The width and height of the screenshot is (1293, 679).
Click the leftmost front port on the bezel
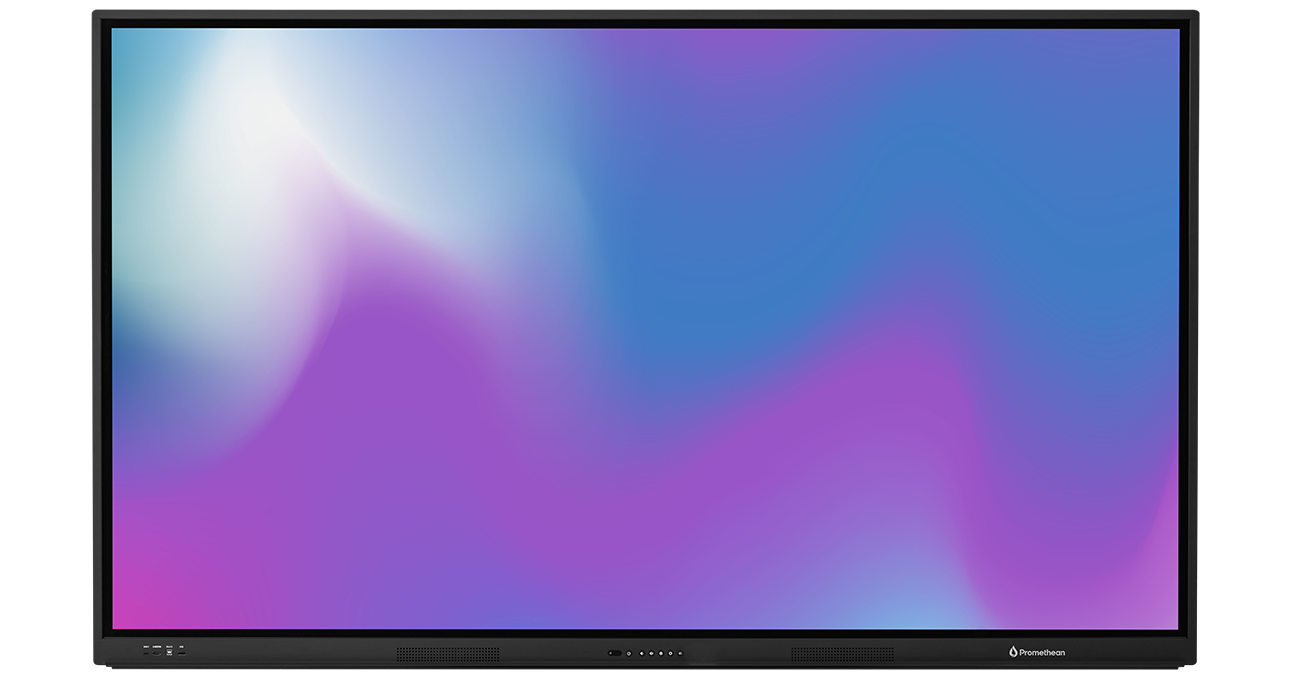[146, 653]
